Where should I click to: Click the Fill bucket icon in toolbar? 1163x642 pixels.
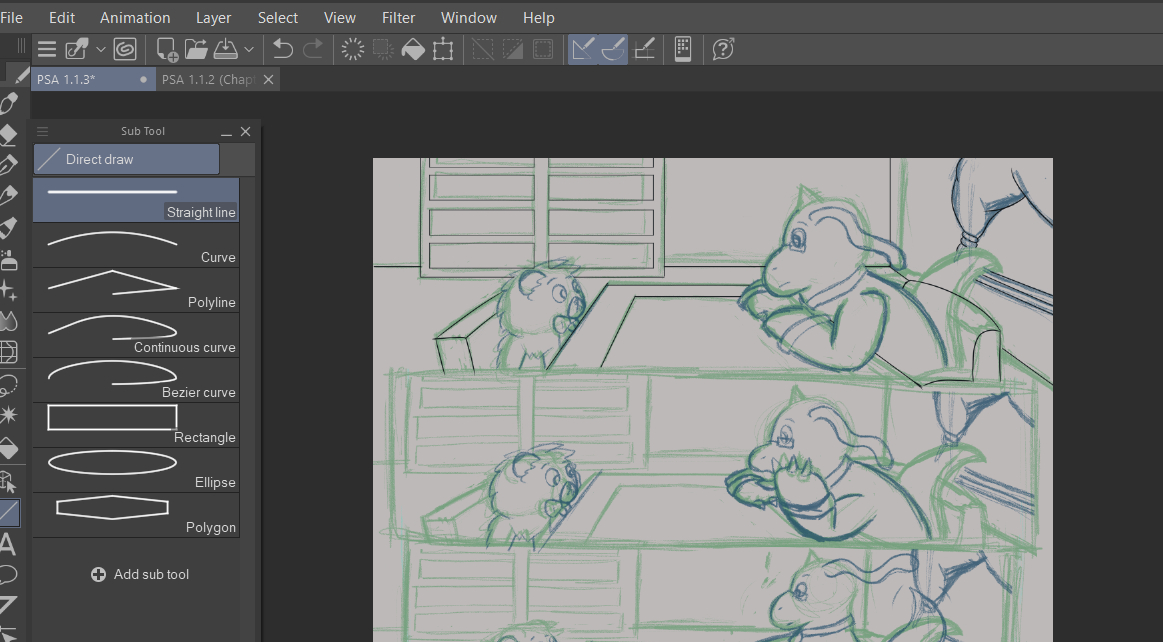(x=413, y=49)
